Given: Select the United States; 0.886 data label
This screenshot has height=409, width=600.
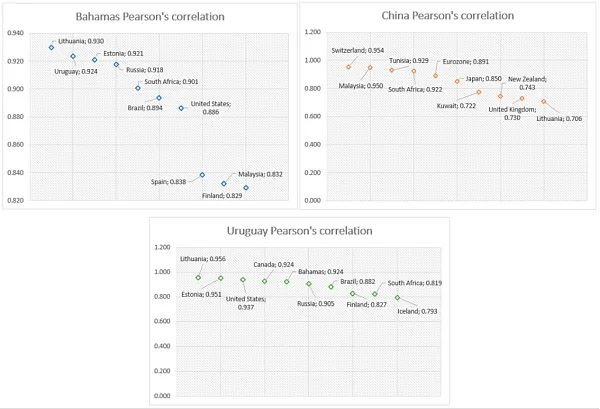Looking at the screenshot, I should coord(211,108).
